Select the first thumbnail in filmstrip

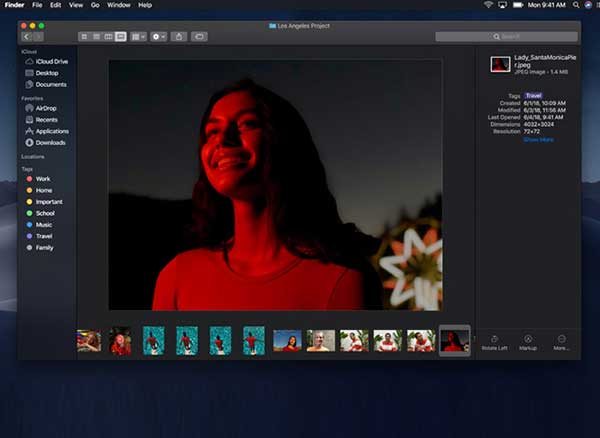point(89,340)
